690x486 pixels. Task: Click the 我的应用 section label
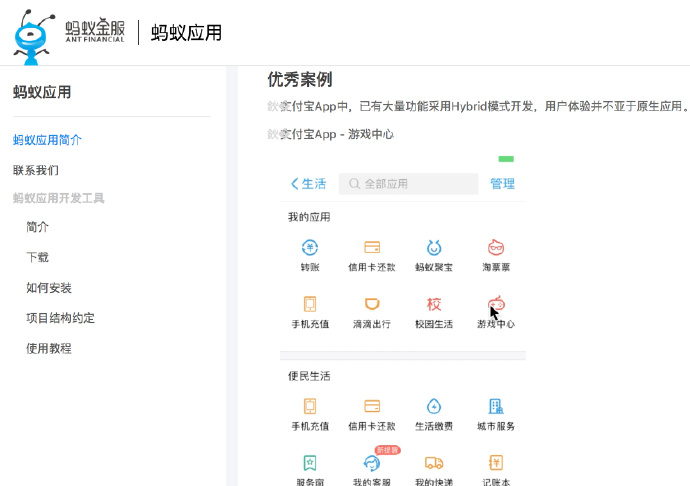[x=309, y=217]
